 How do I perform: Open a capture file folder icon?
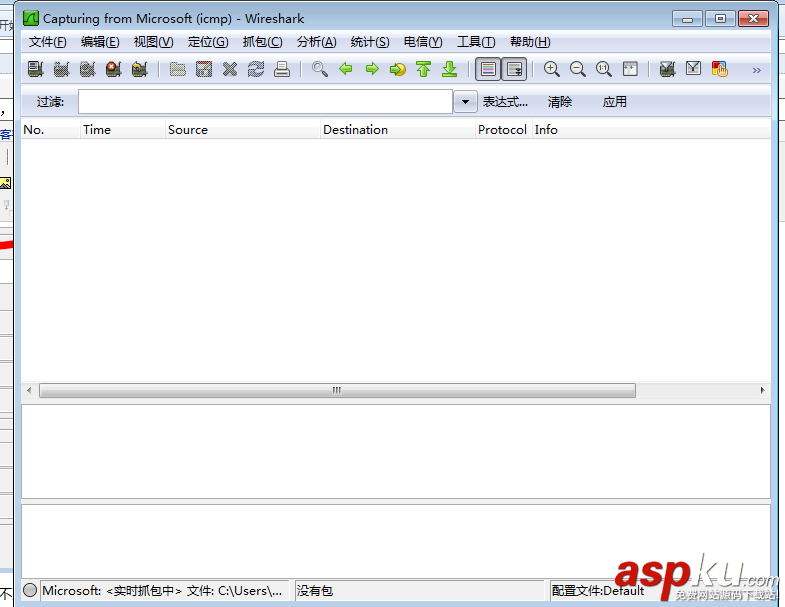[178, 69]
